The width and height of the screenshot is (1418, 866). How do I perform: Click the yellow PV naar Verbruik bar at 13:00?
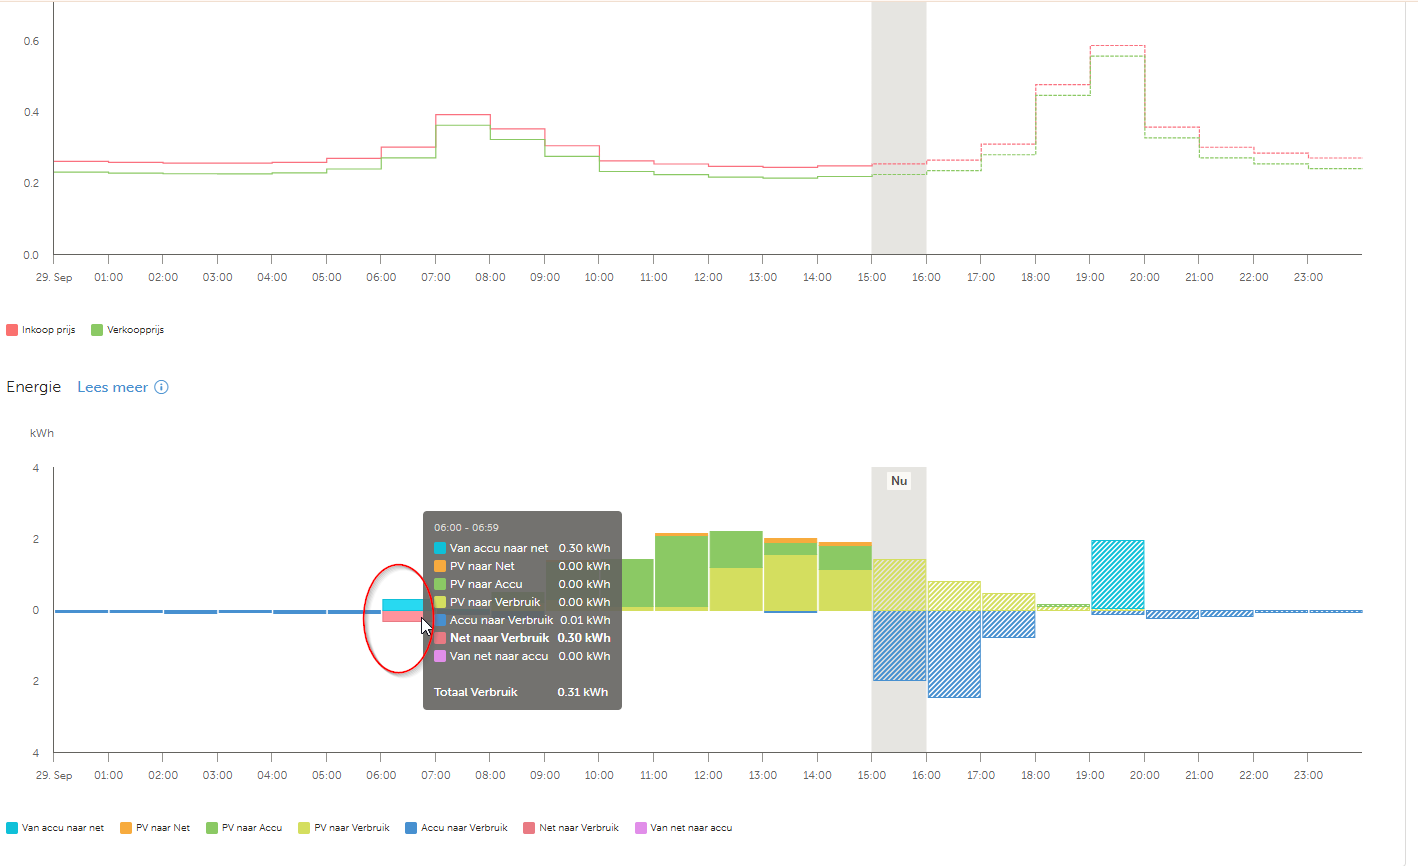790,582
